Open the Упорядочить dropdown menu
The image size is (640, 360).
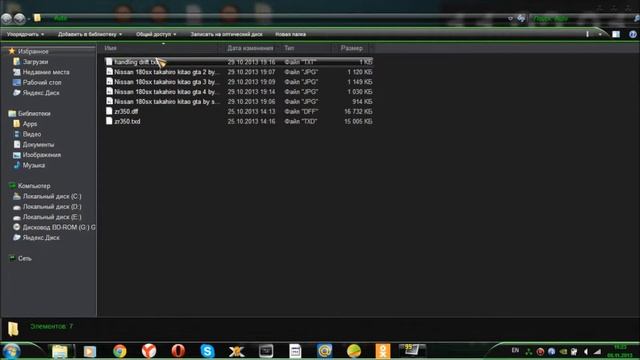click(25, 34)
